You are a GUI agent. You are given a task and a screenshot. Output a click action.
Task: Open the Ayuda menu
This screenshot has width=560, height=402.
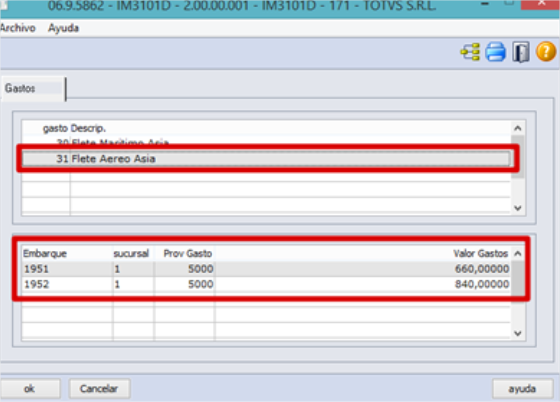(x=63, y=28)
